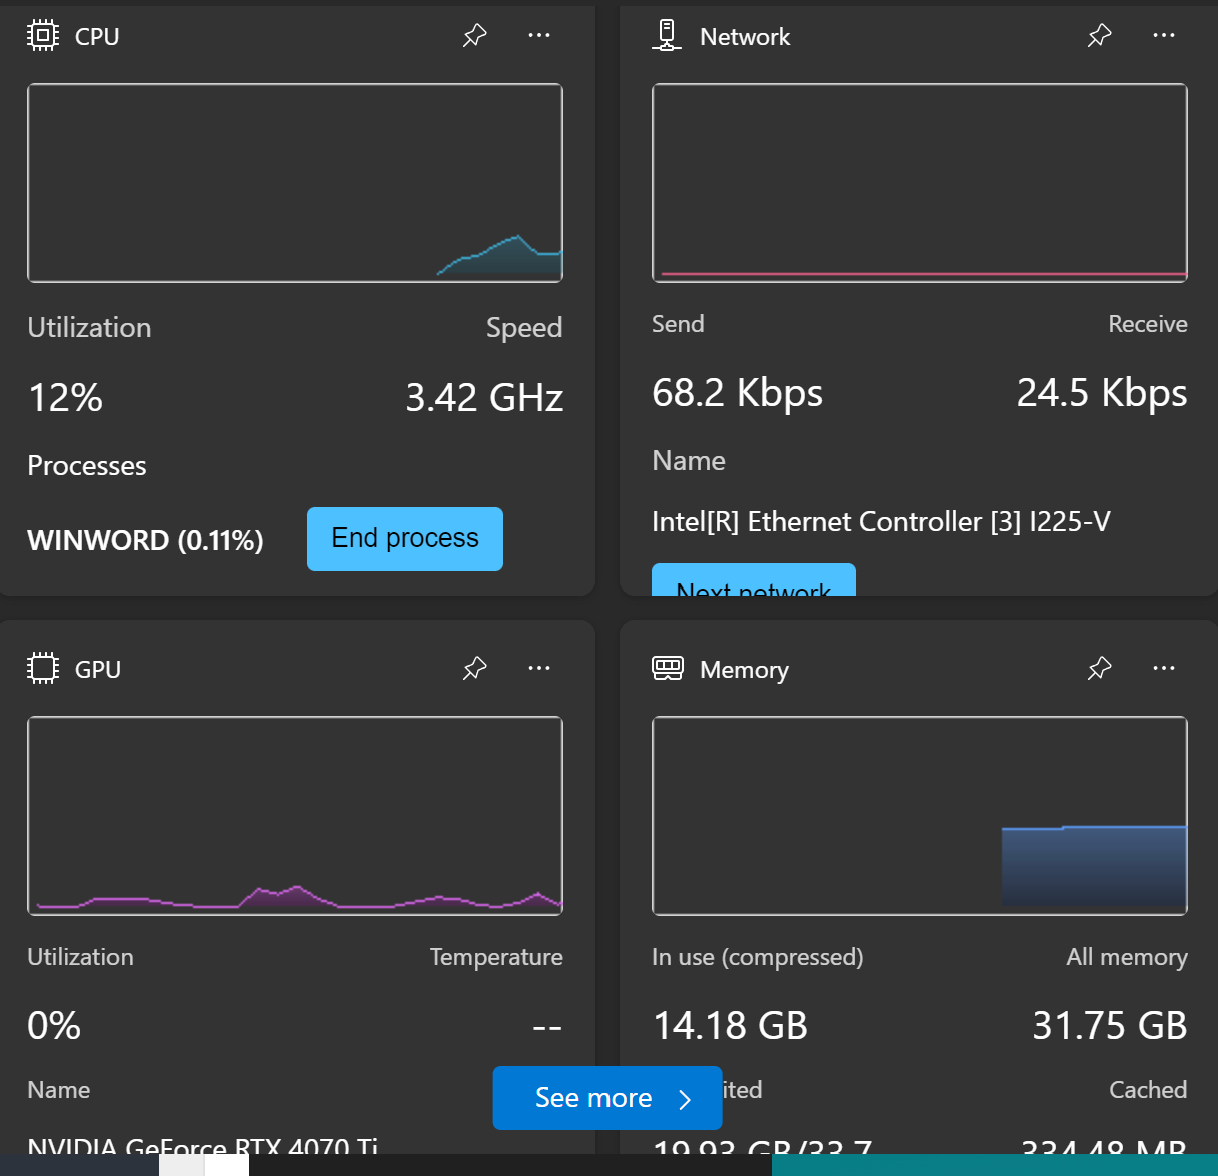Click the CPU utilization graph
1218x1176 pixels.
(x=295, y=183)
